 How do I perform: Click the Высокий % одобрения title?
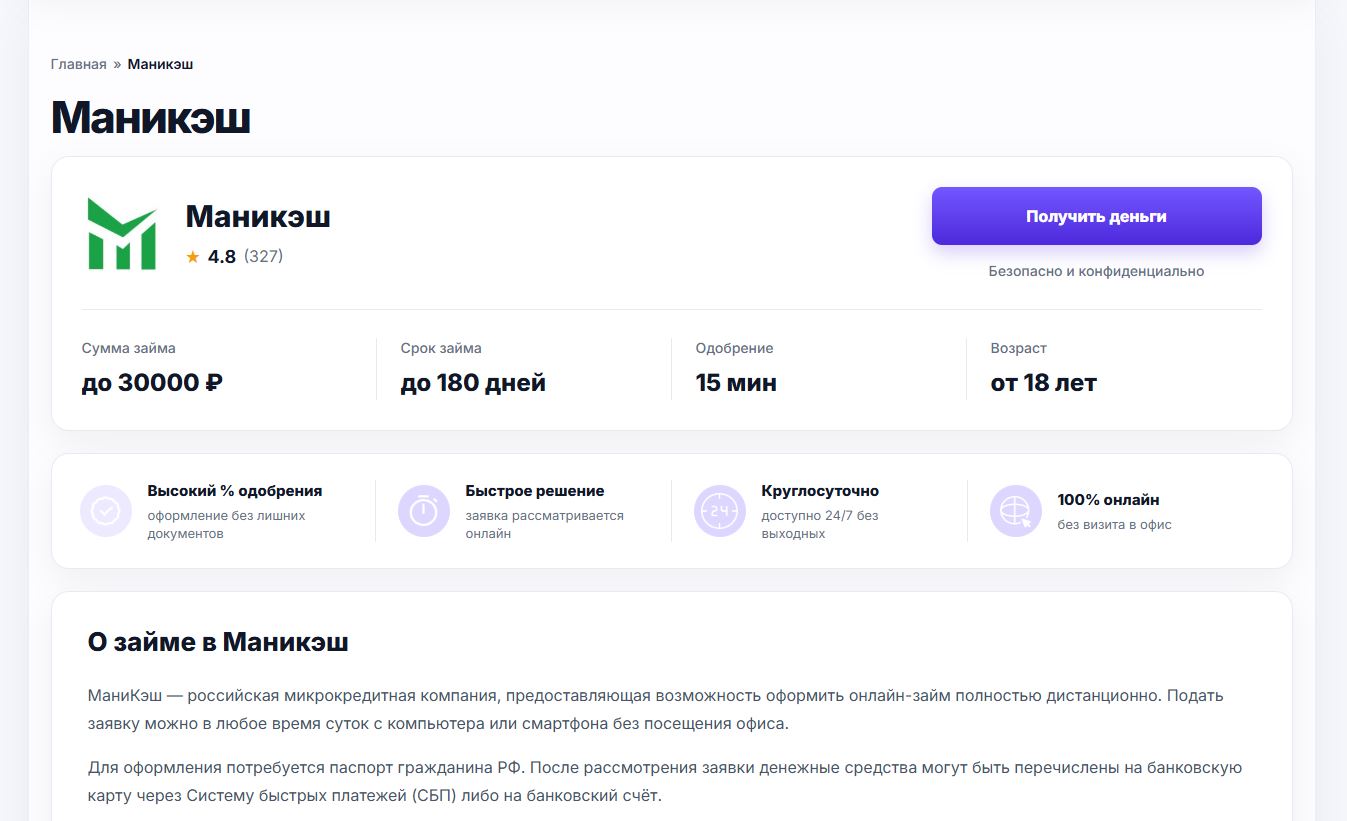(235, 491)
